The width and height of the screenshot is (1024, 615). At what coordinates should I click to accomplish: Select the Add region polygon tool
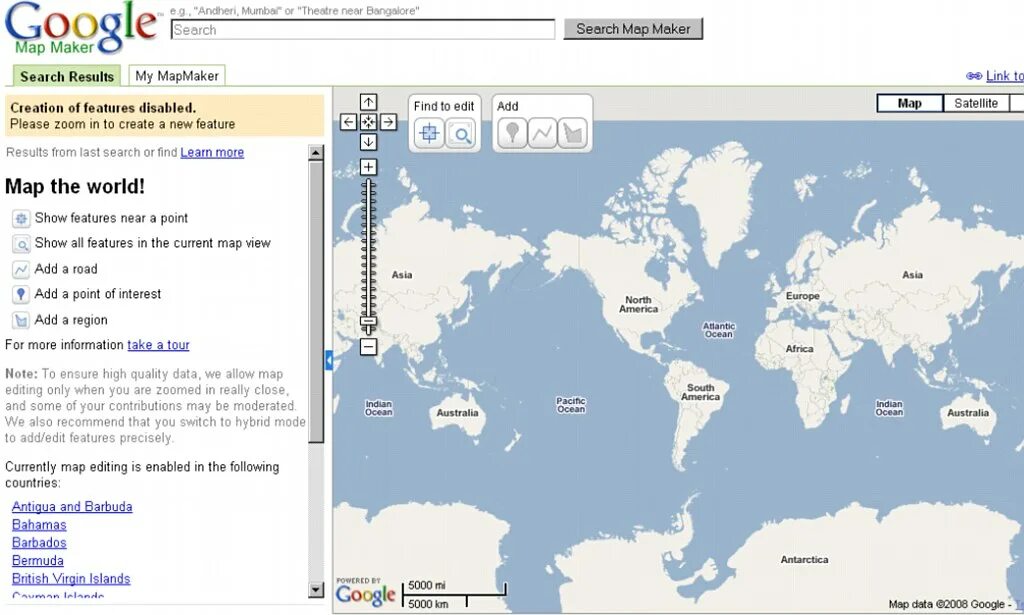[572, 133]
